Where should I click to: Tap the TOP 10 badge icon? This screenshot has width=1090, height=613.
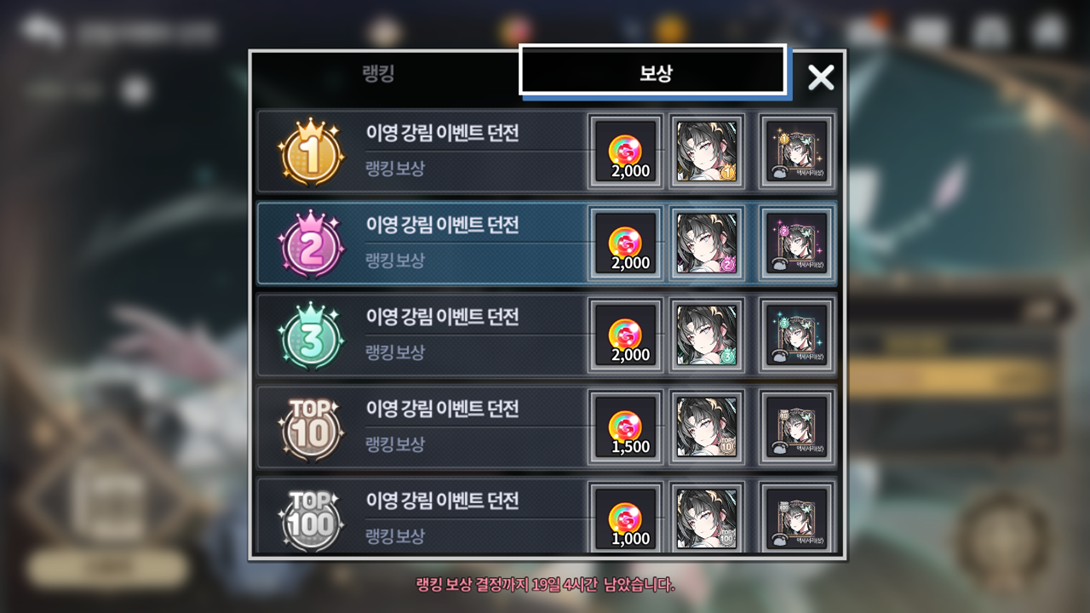311,427
